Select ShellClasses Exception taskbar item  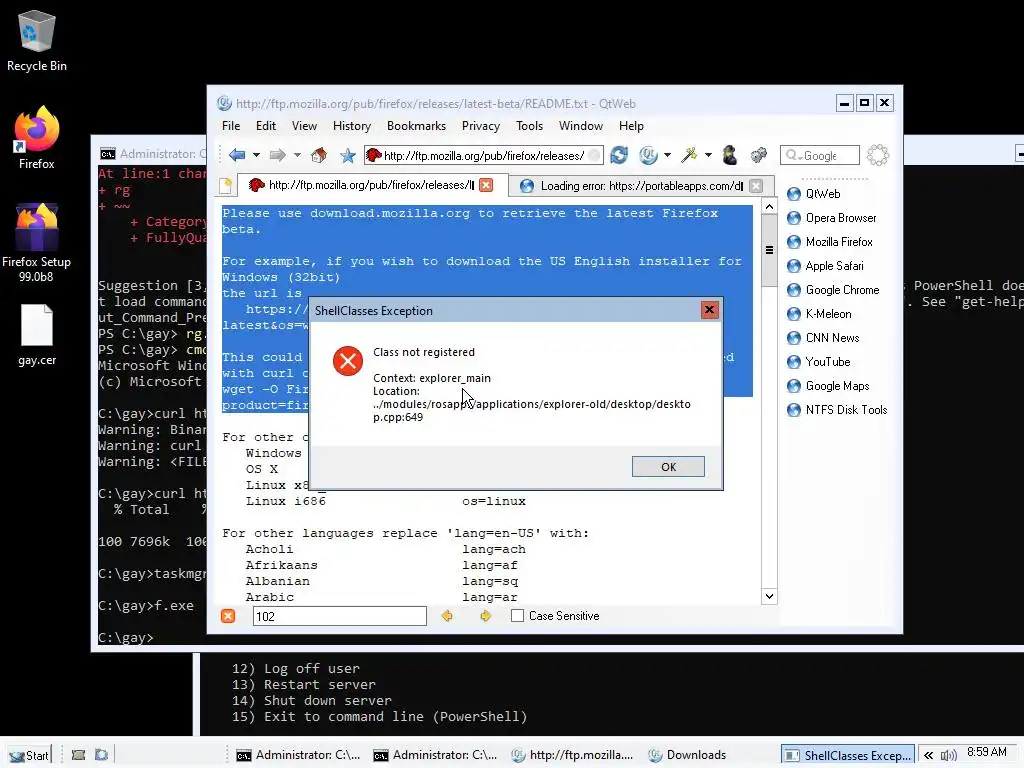tap(848, 755)
